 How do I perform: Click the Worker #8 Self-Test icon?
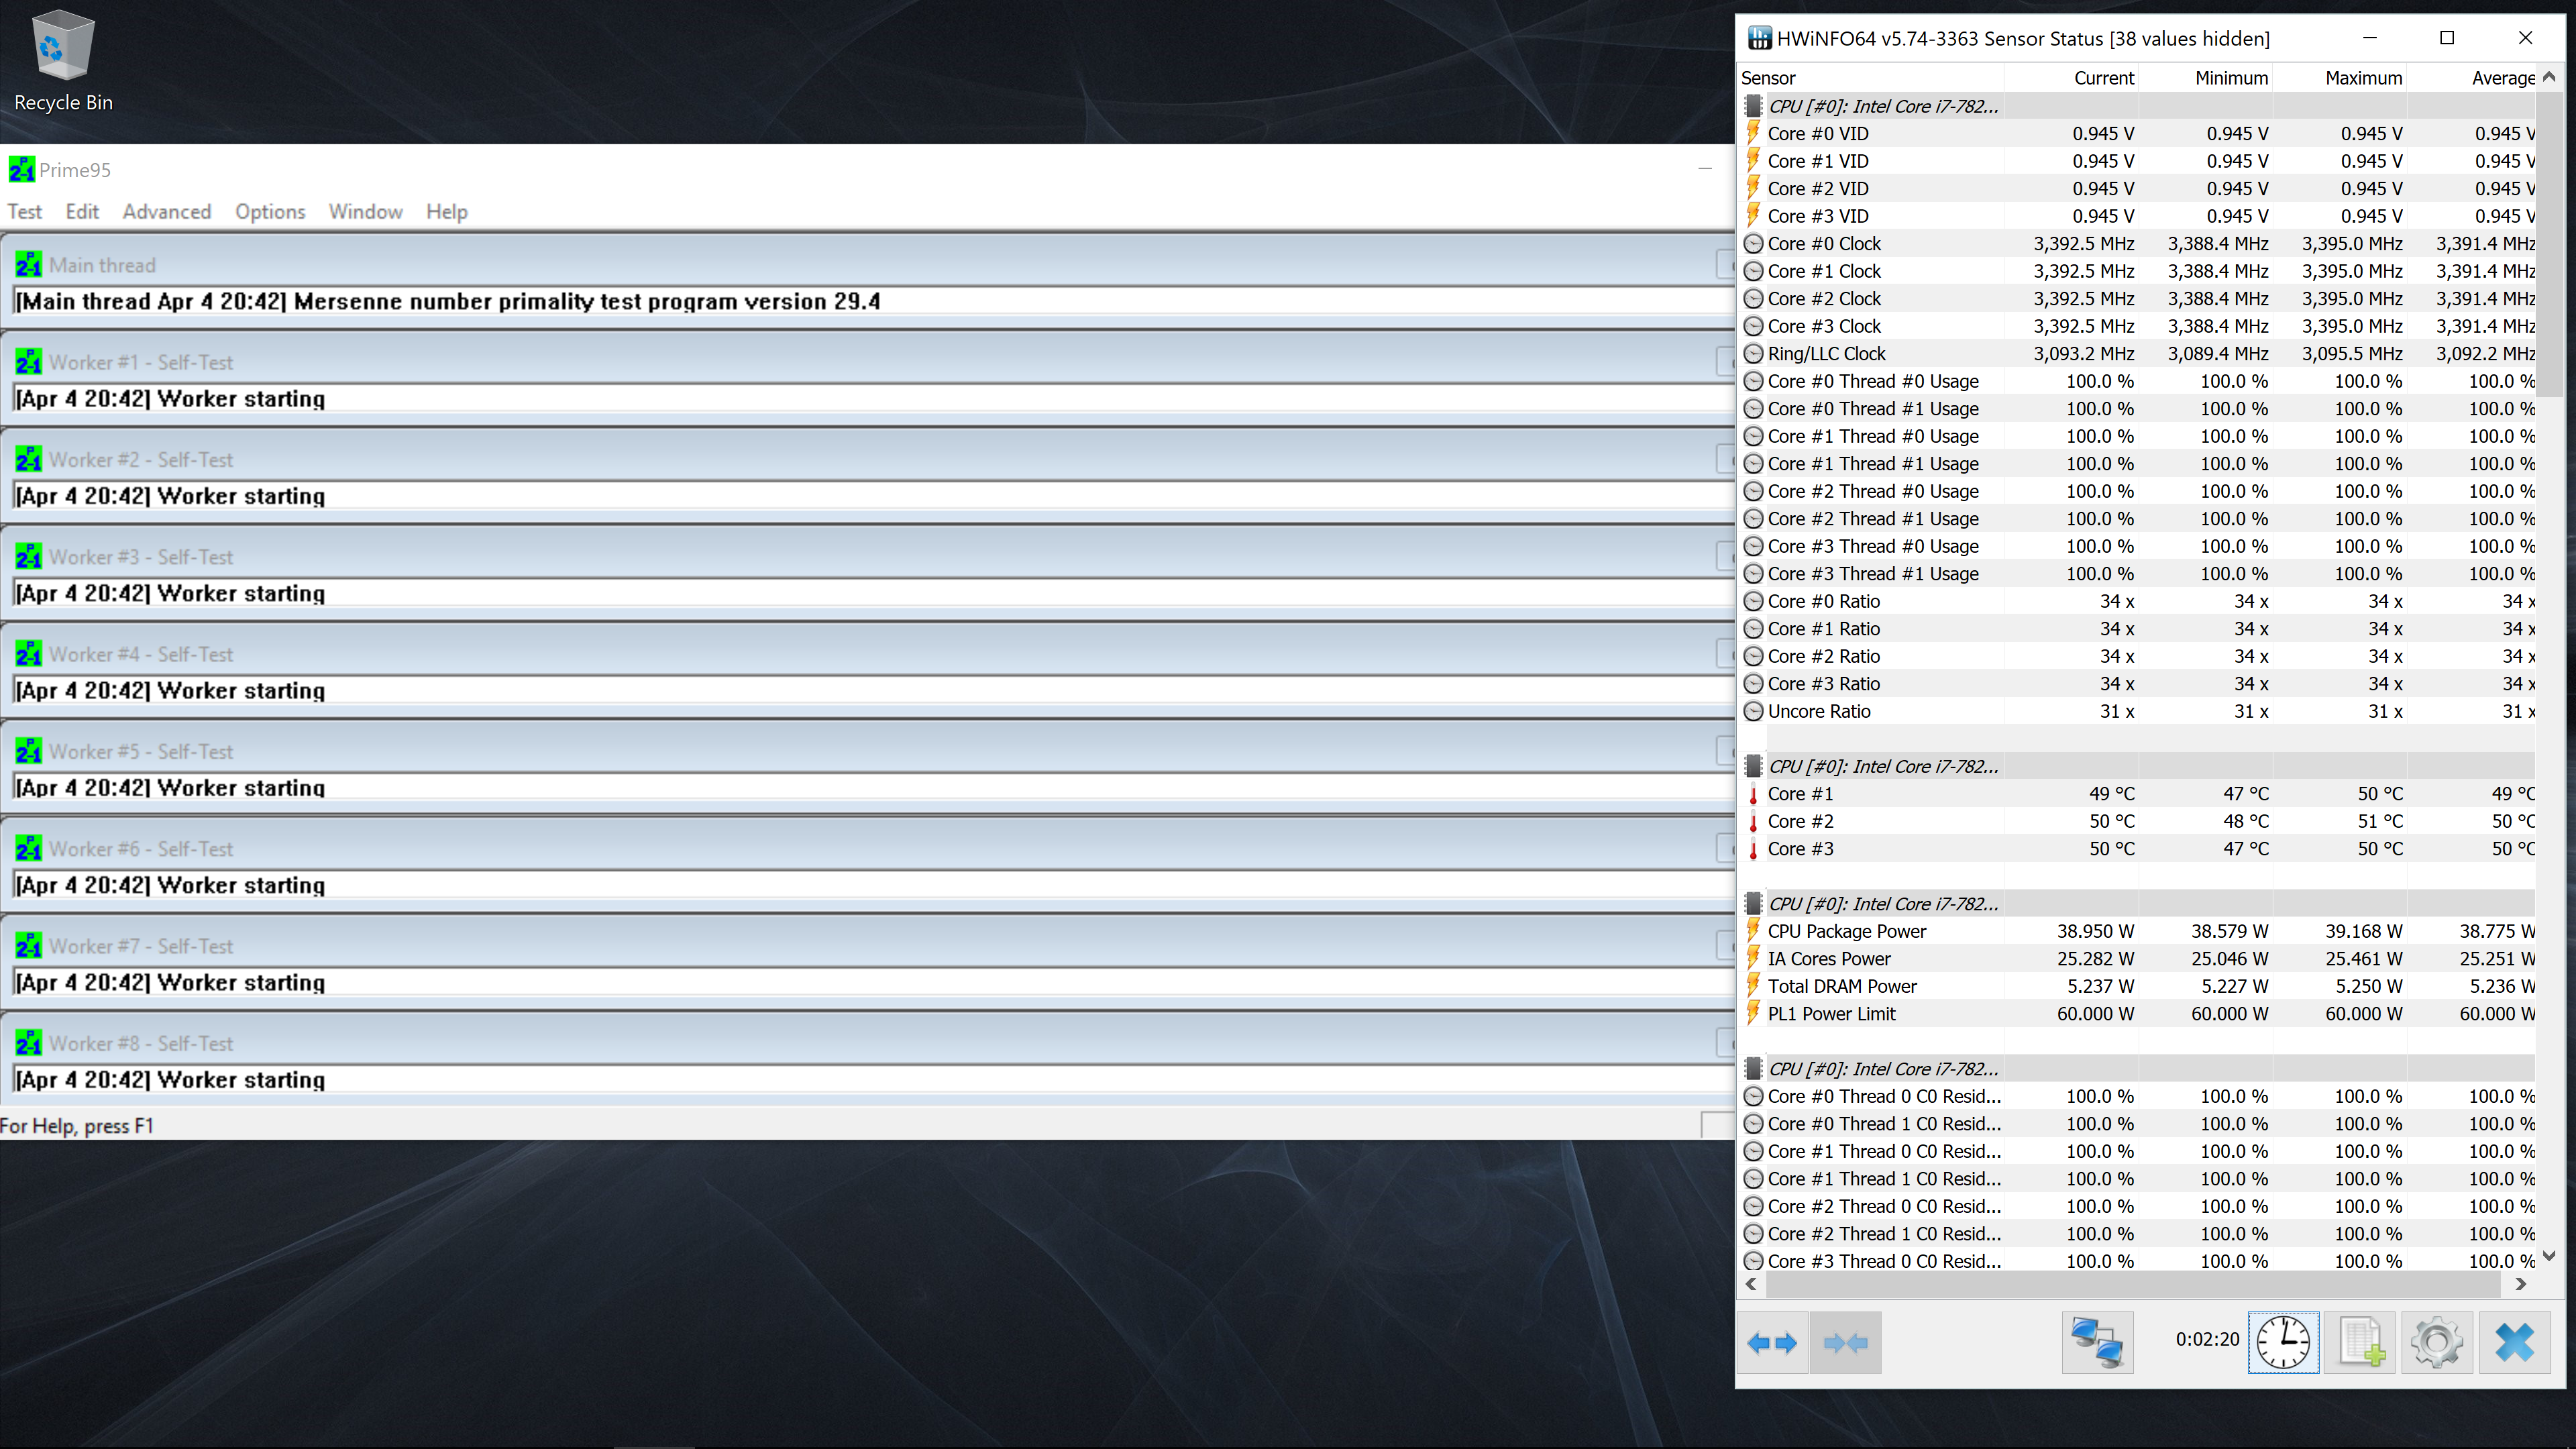[x=29, y=1043]
